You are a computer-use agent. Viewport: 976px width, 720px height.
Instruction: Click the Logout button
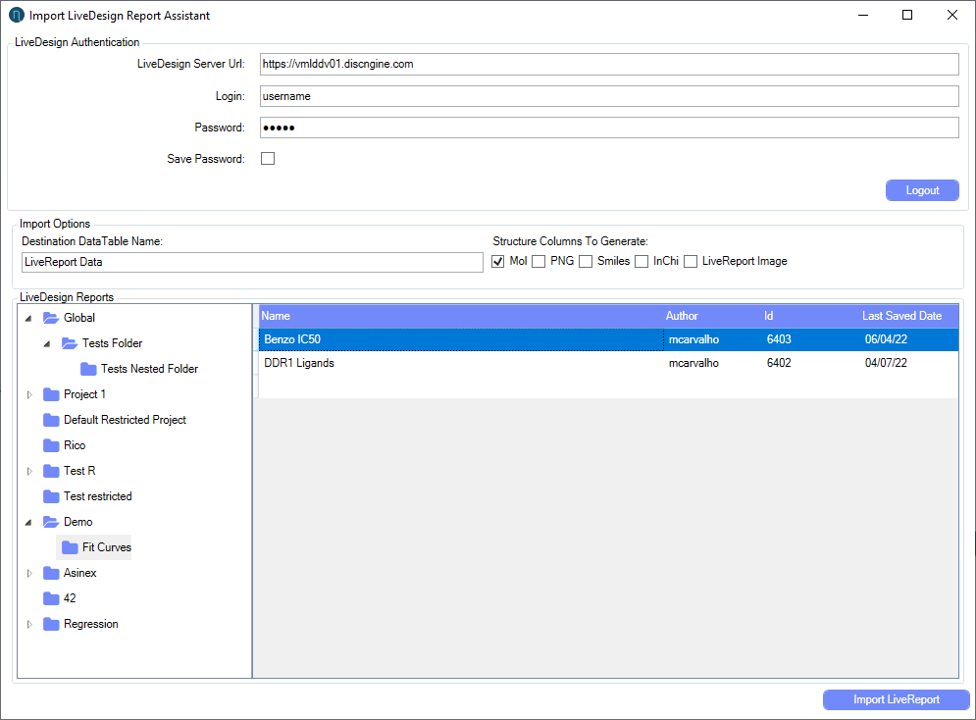[x=922, y=190]
